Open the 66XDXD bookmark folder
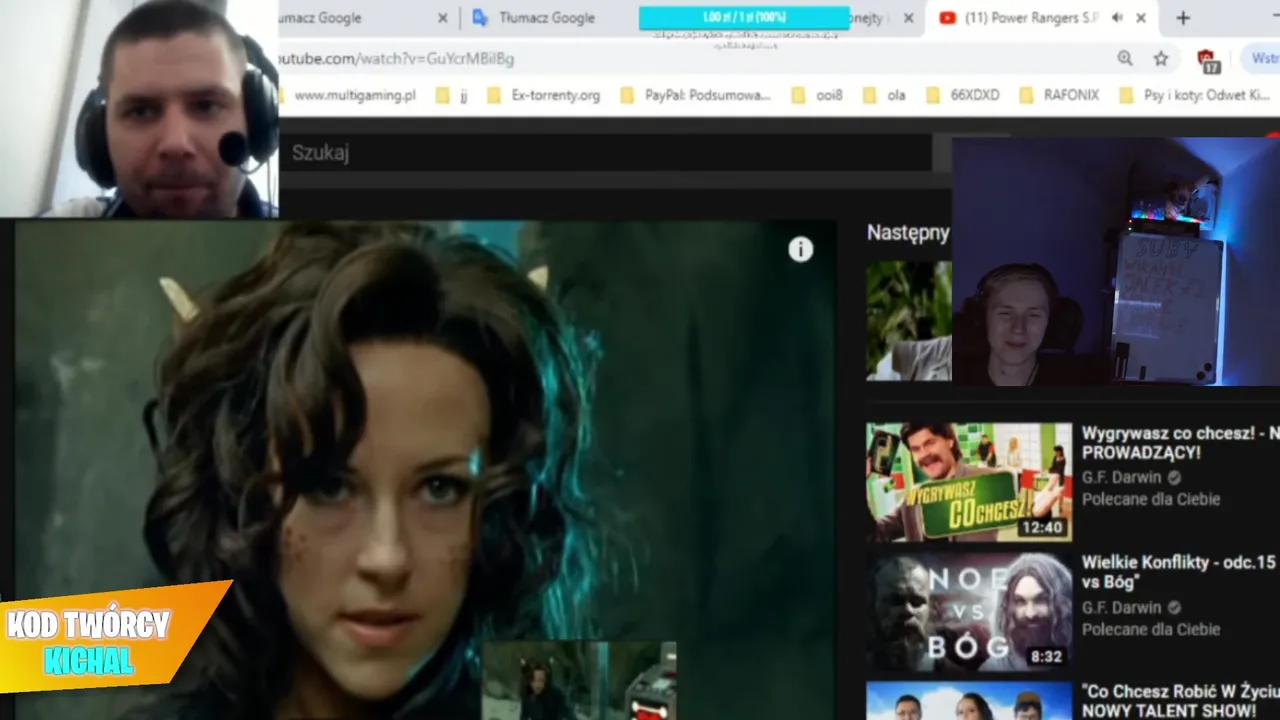1280x720 pixels. (x=963, y=96)
